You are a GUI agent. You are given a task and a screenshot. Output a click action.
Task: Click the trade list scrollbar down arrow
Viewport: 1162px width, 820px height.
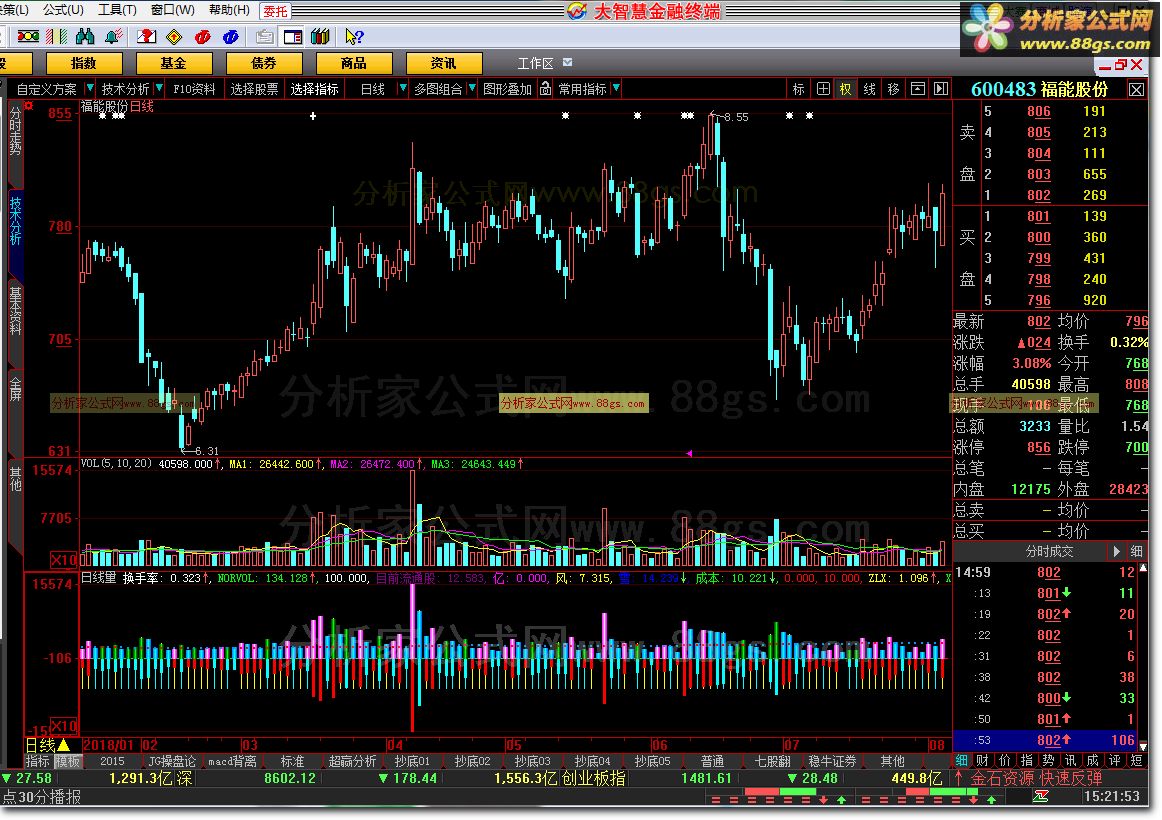(1143, 746)
